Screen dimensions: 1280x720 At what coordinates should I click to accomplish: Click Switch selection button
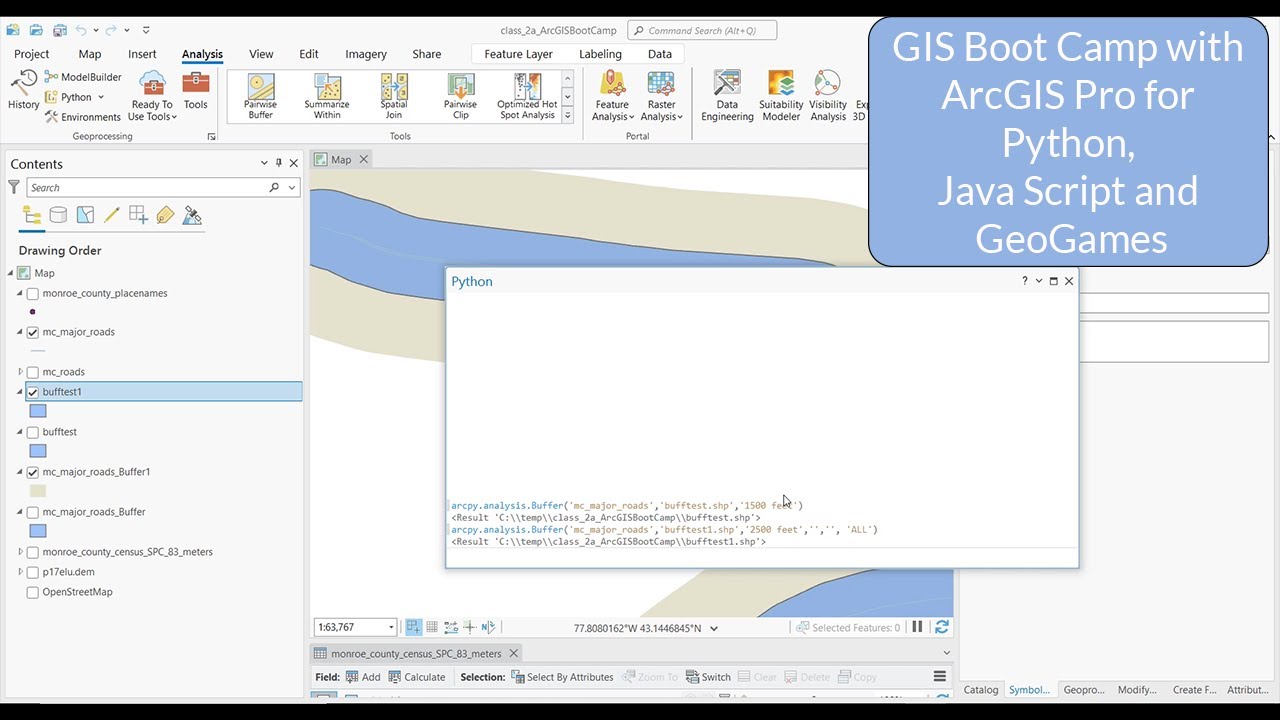pyautogui.click(x=708, y=677)
